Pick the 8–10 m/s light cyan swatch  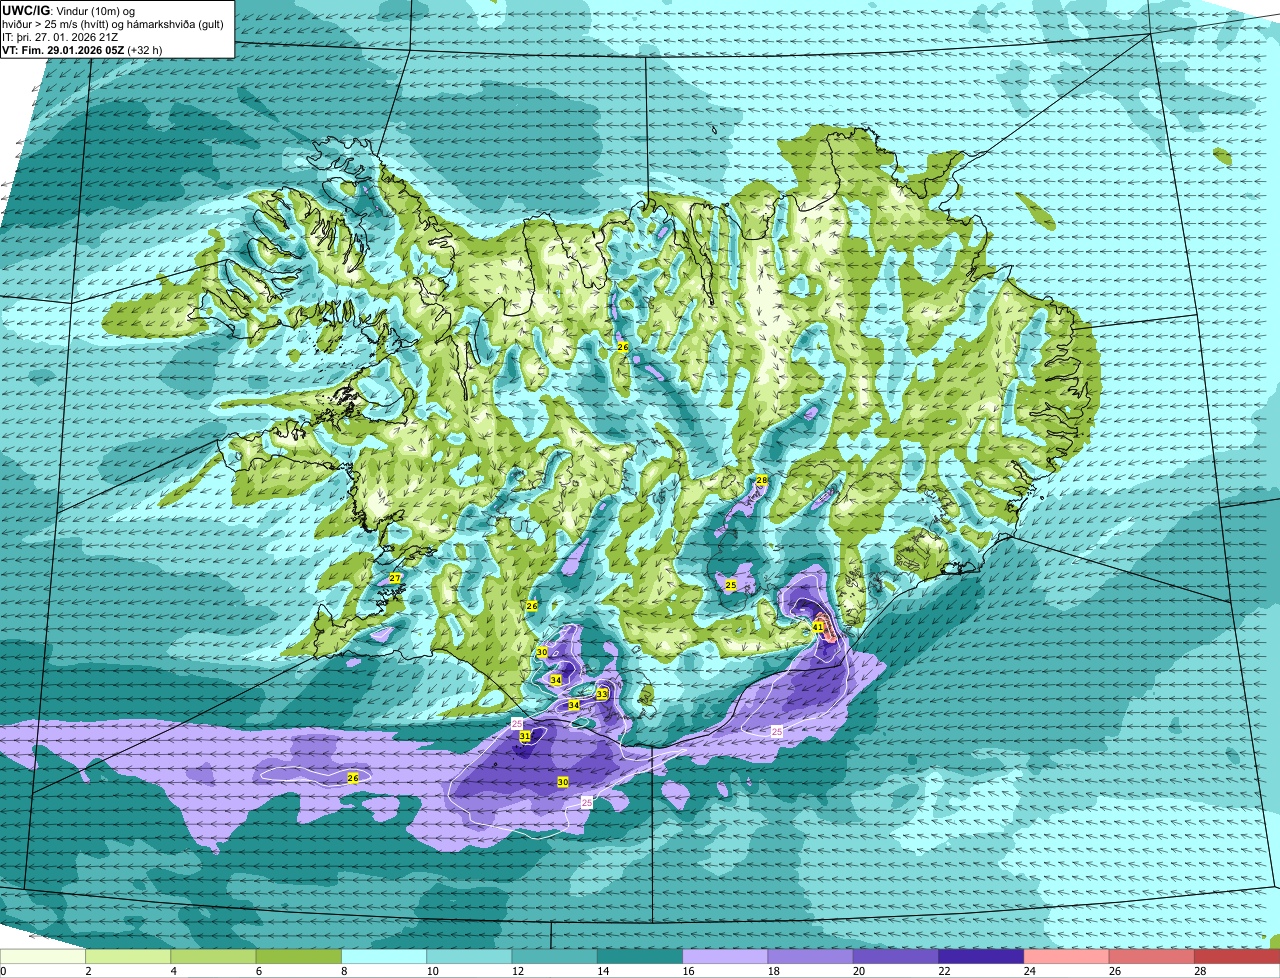[384, 956]
